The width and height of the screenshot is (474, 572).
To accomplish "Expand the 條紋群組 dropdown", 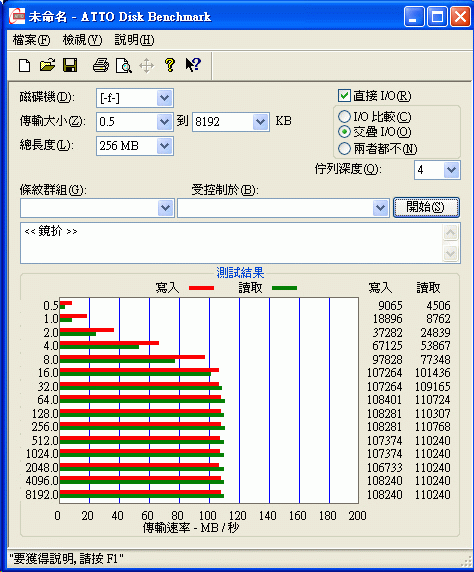I will point(166,208).
